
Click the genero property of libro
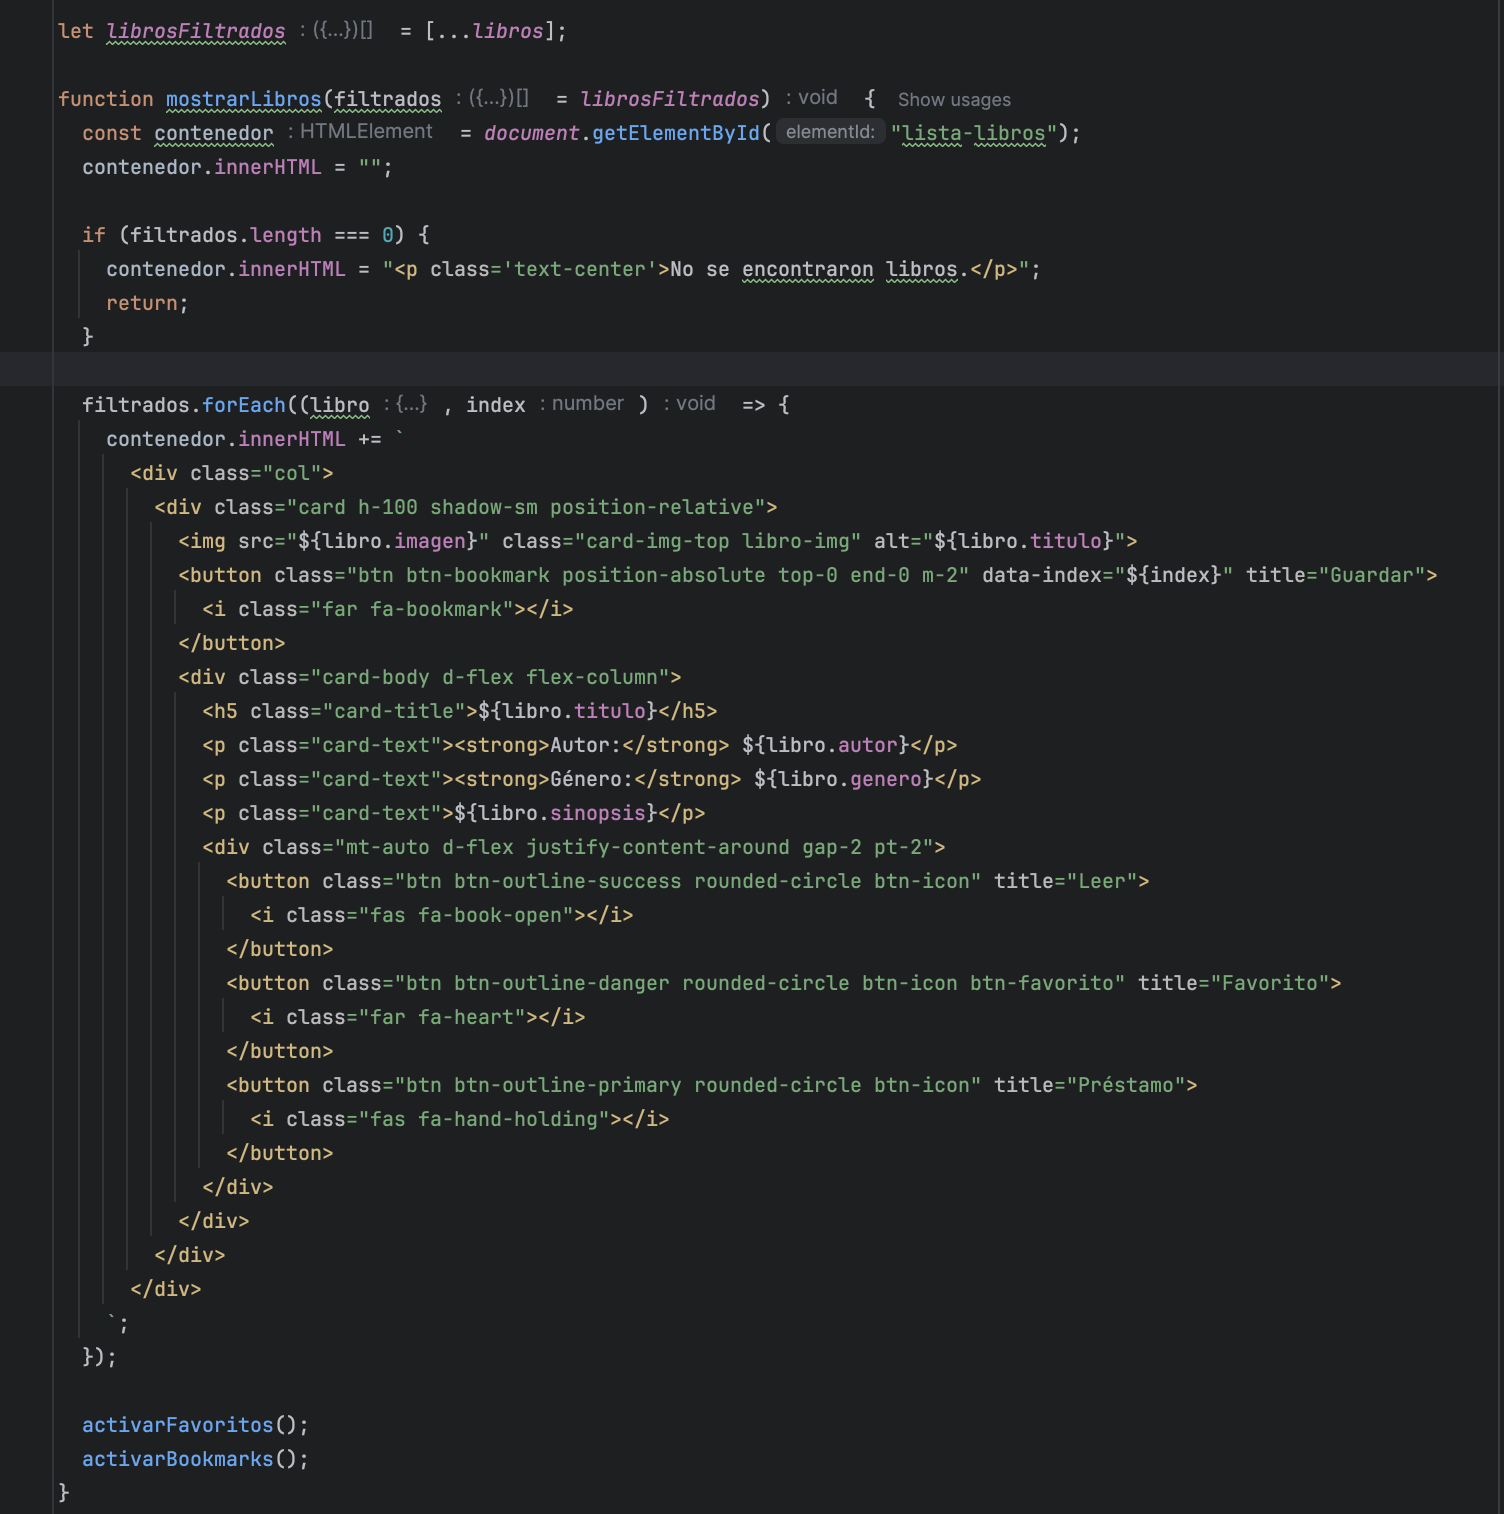(886, 779)
